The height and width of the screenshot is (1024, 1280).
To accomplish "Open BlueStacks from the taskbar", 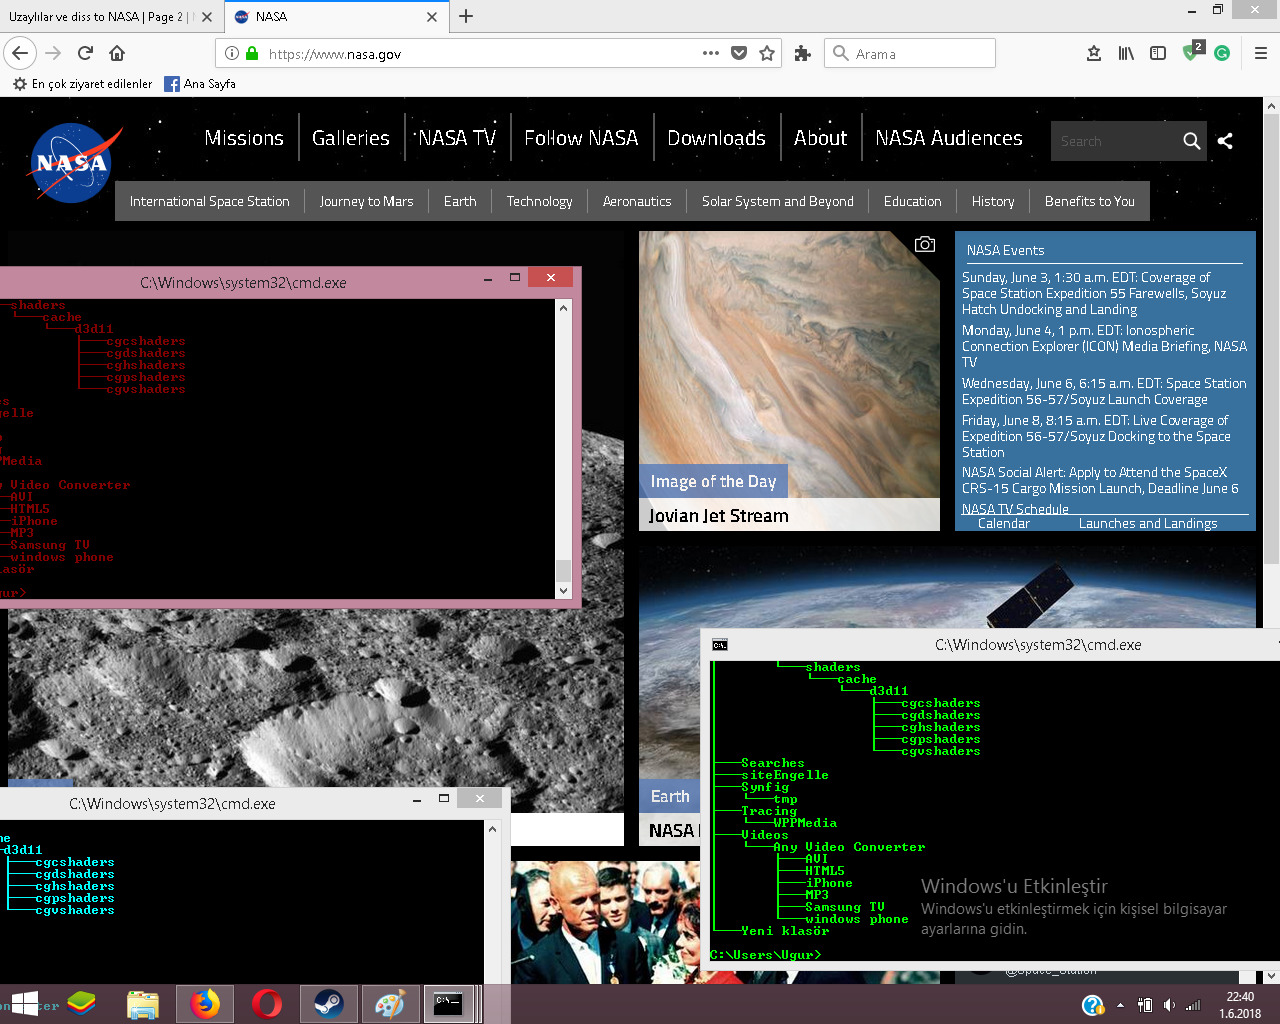I will click(x=82, y=1004).
